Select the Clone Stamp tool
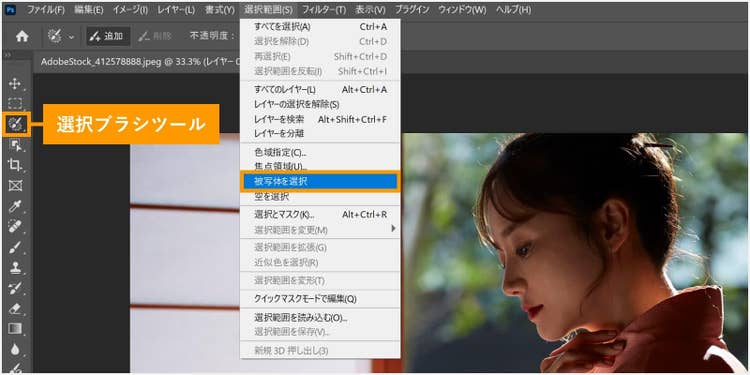Screen dimensions: 750x375 tap(15, 267)
